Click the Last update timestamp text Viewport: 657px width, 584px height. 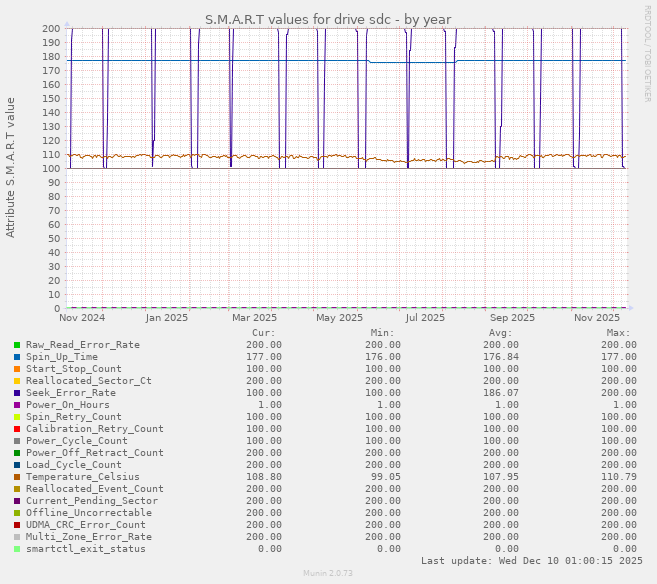click(532, 561)
